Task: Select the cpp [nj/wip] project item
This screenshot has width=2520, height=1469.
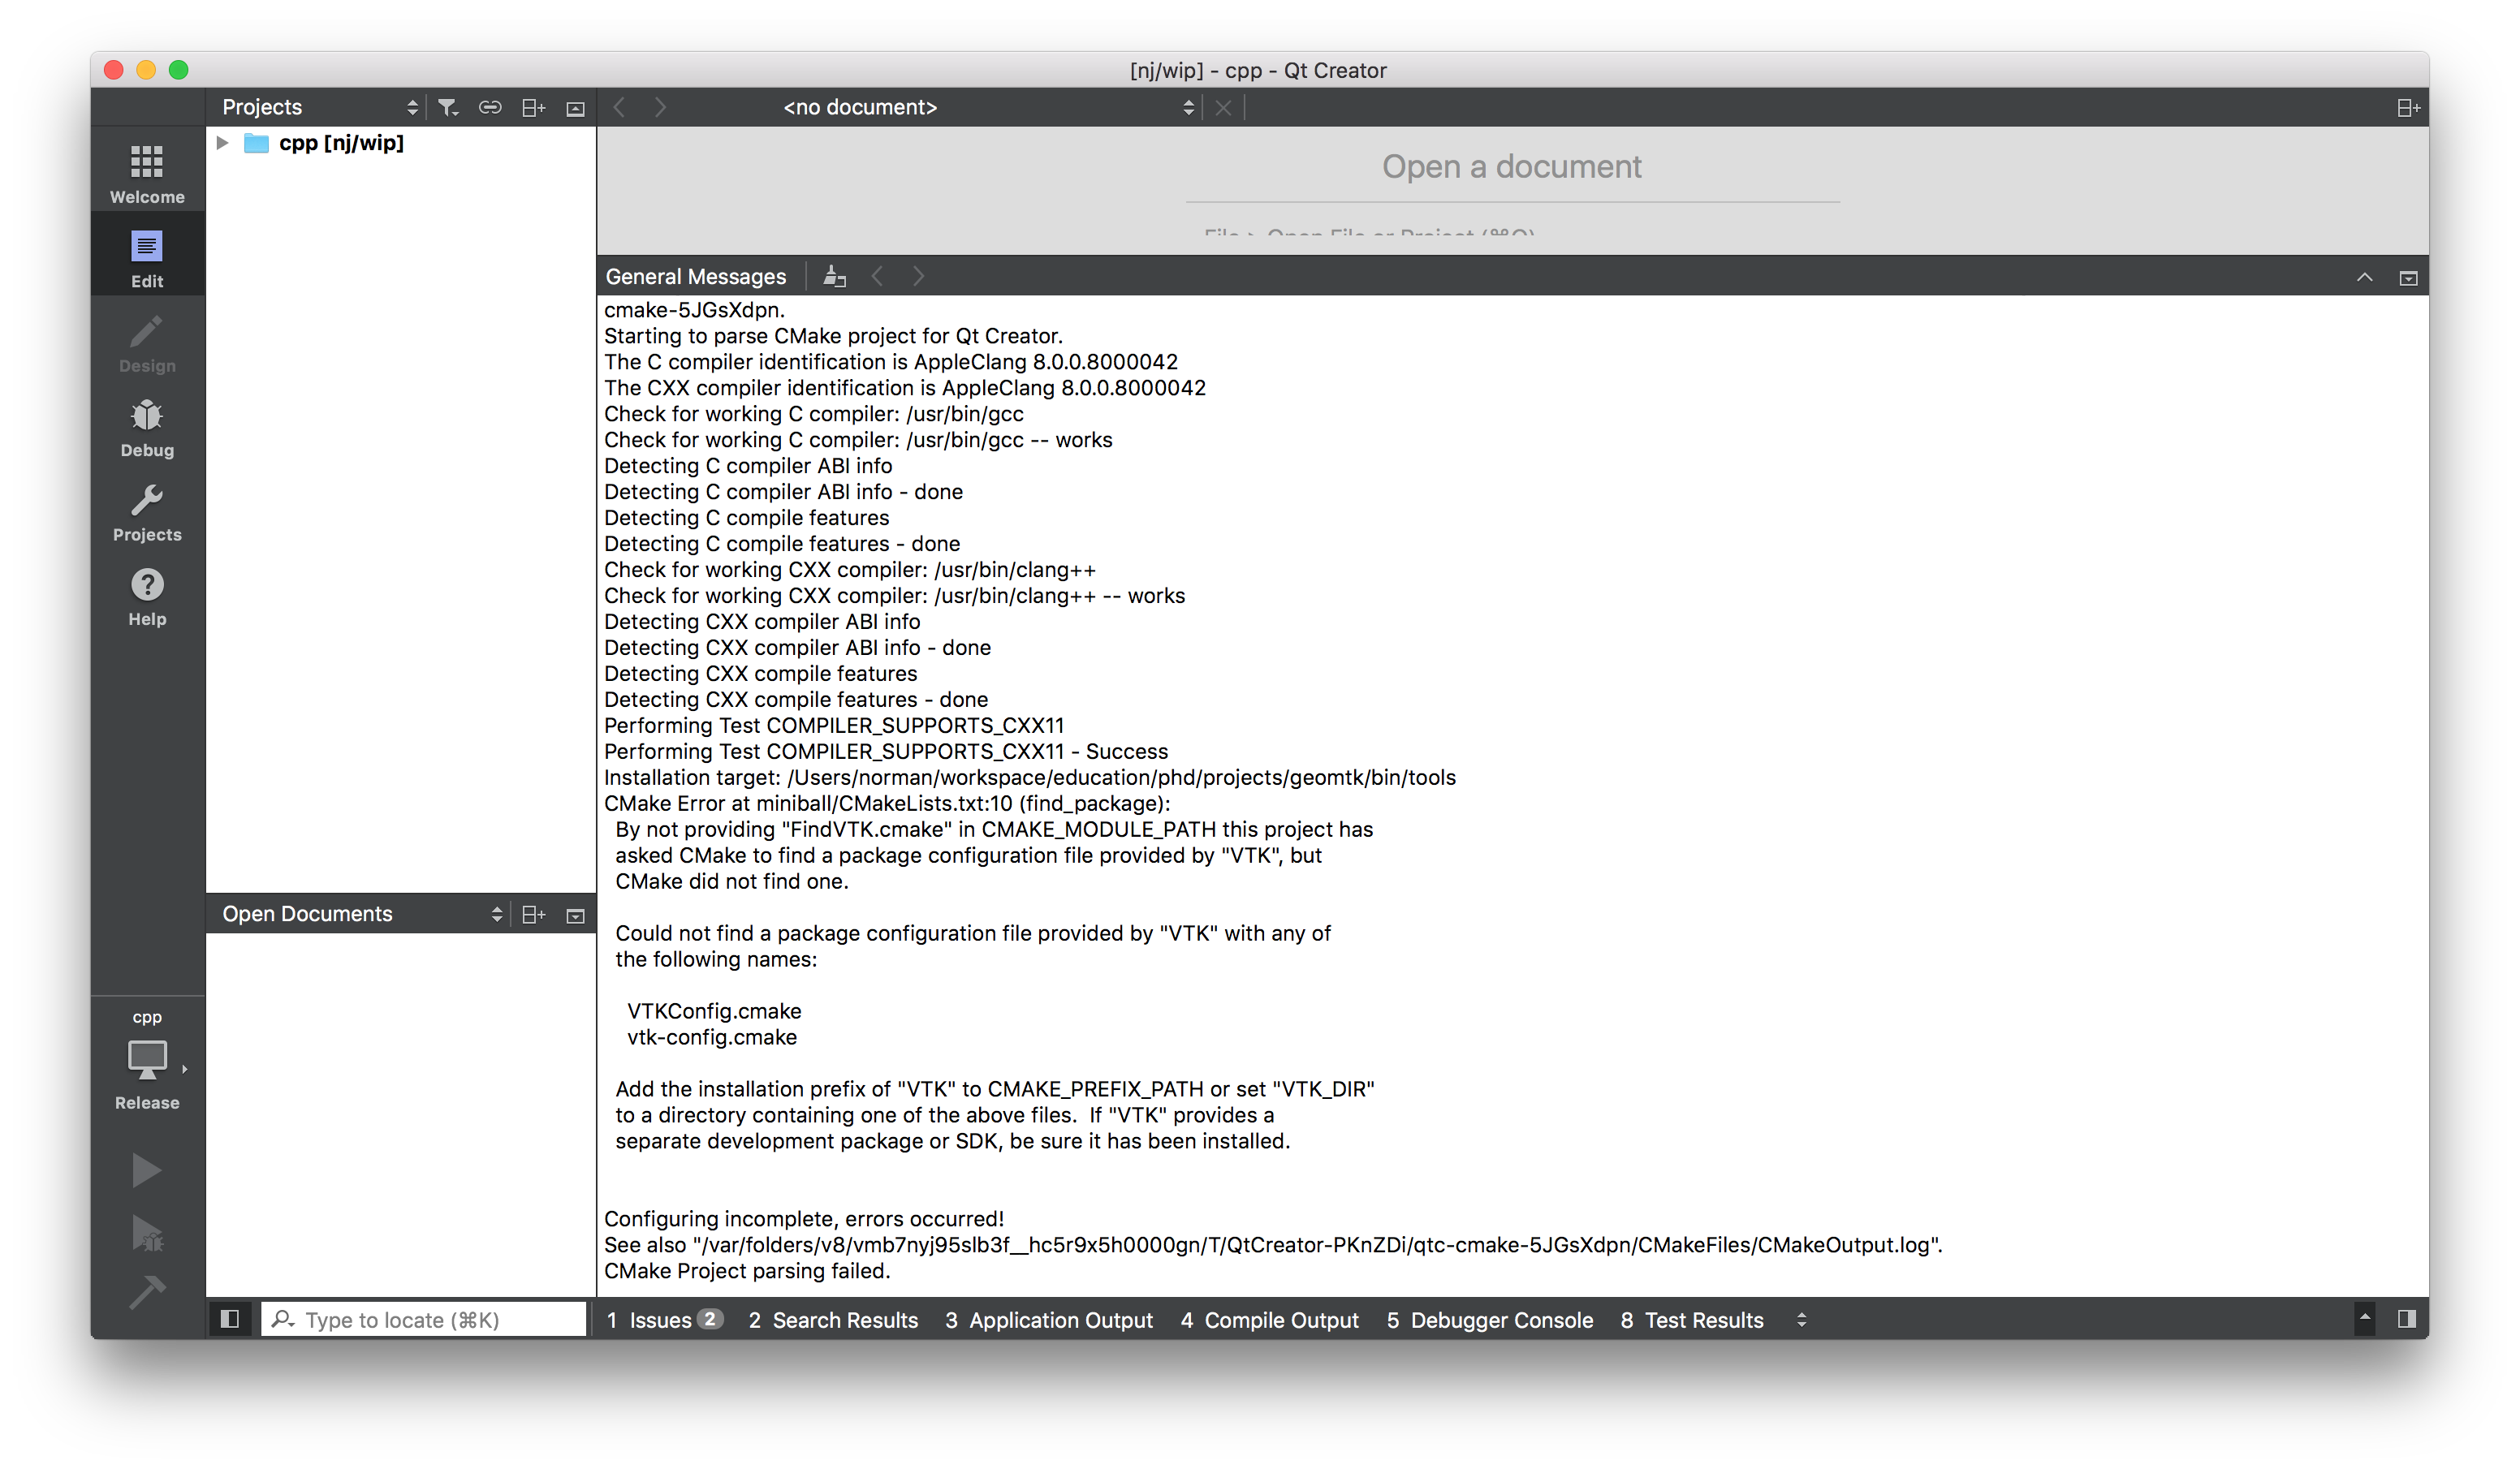Action: click(x=341, y=143)
